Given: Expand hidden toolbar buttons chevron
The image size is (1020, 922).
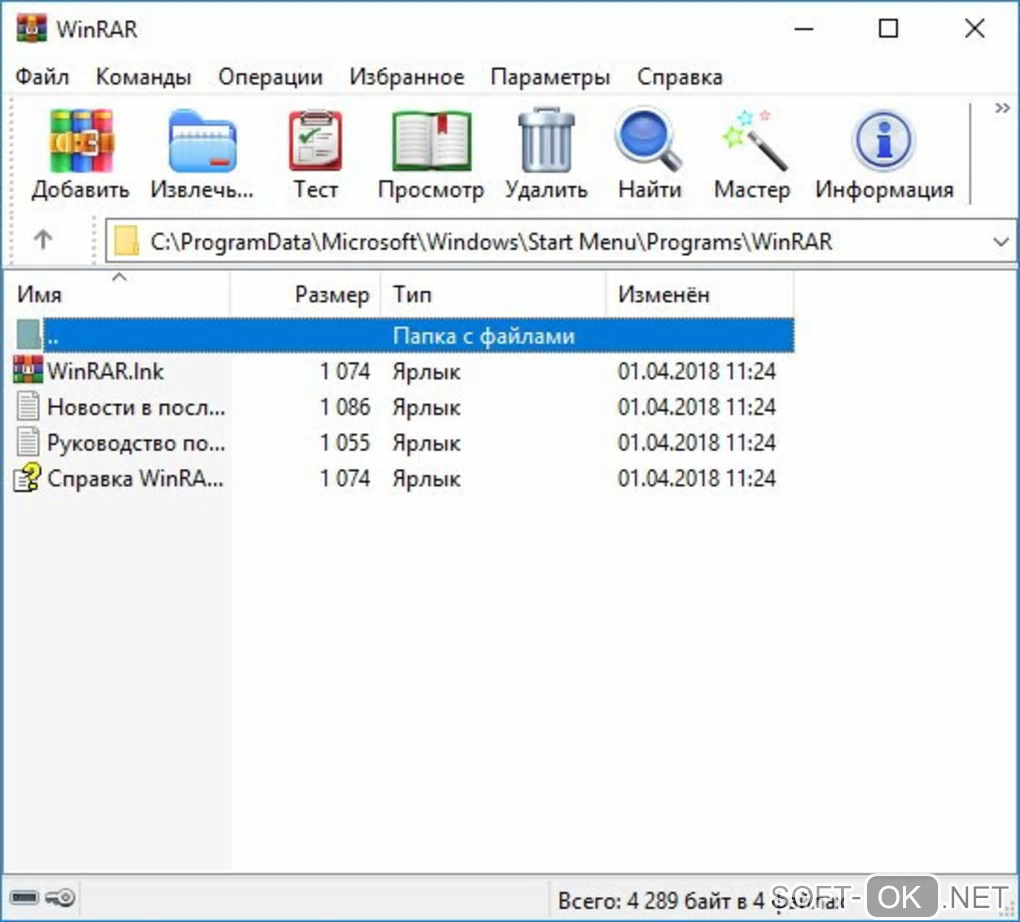Looking at the screenshot, I should [x=1002, y=108].
